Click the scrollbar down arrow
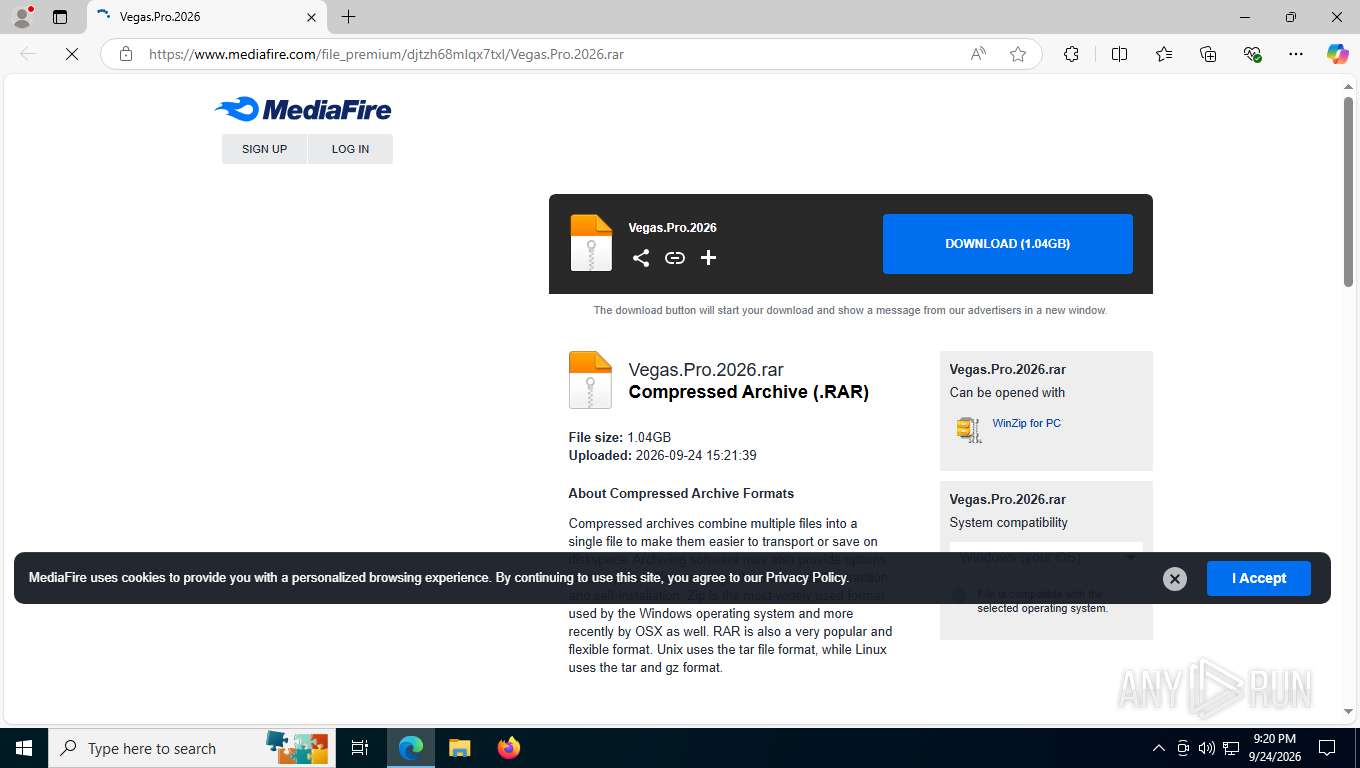The height and width of the screenshot is (768, 1360). (x=1348, y=711)
